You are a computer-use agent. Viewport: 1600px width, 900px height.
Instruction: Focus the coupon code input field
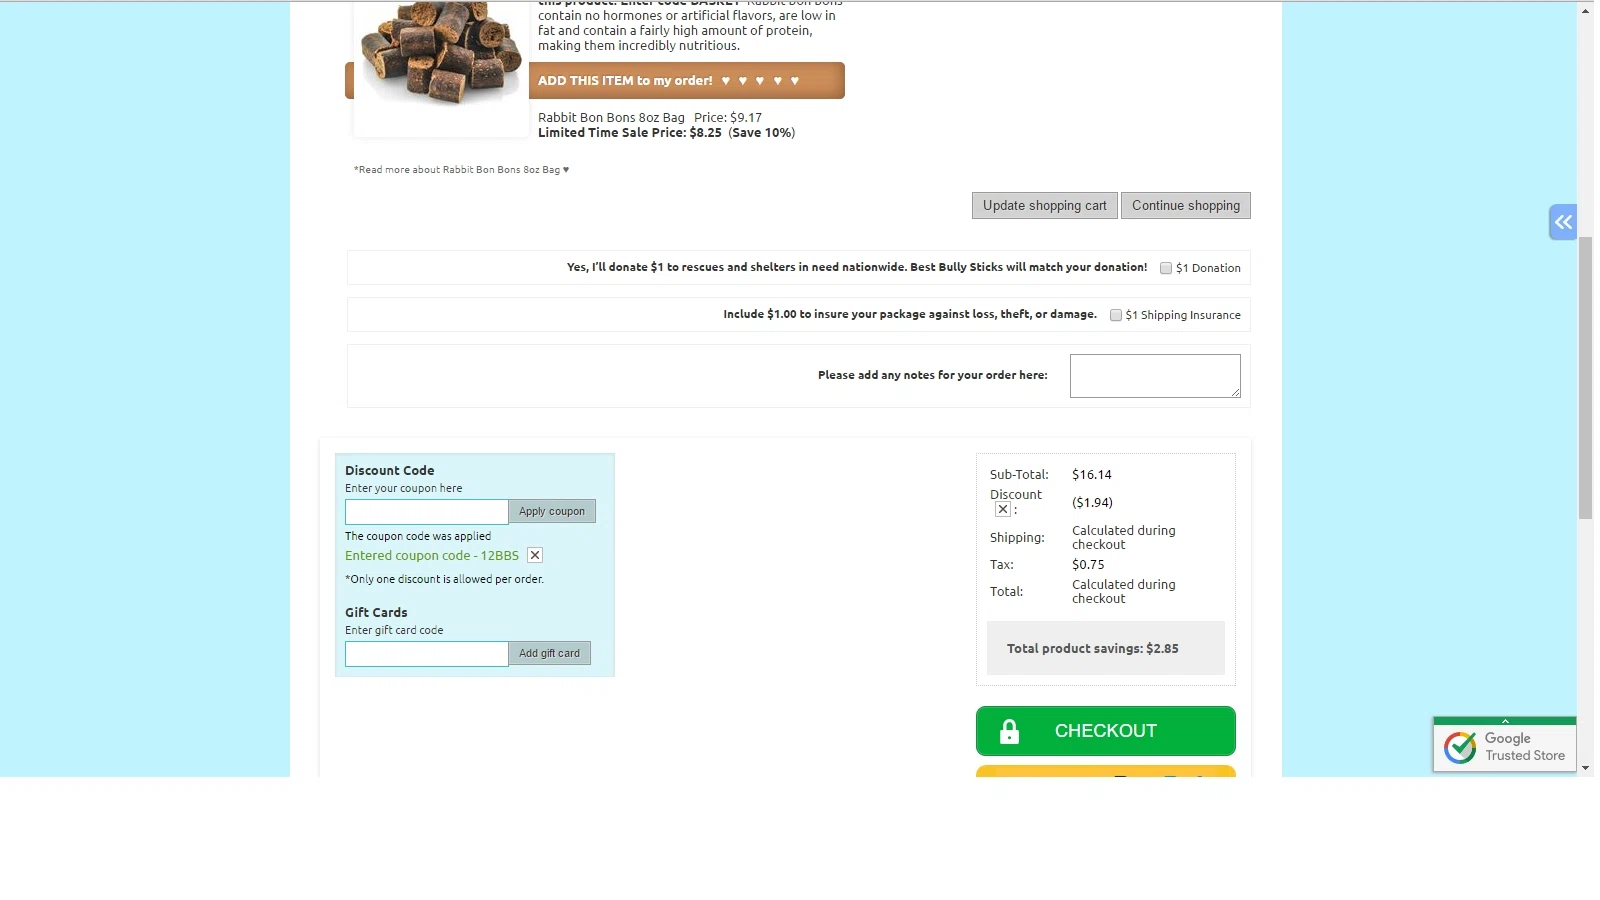pyautogui.click(x=427, y=512)
